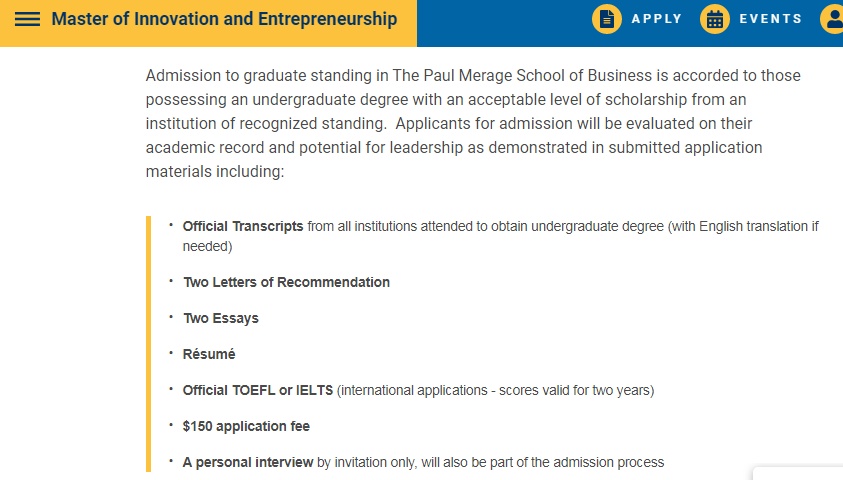This screenshot has width=843, height=480.
Task: Click the Master of Innovation and Entrepreneurship title
Action: (x=224, y=20)
